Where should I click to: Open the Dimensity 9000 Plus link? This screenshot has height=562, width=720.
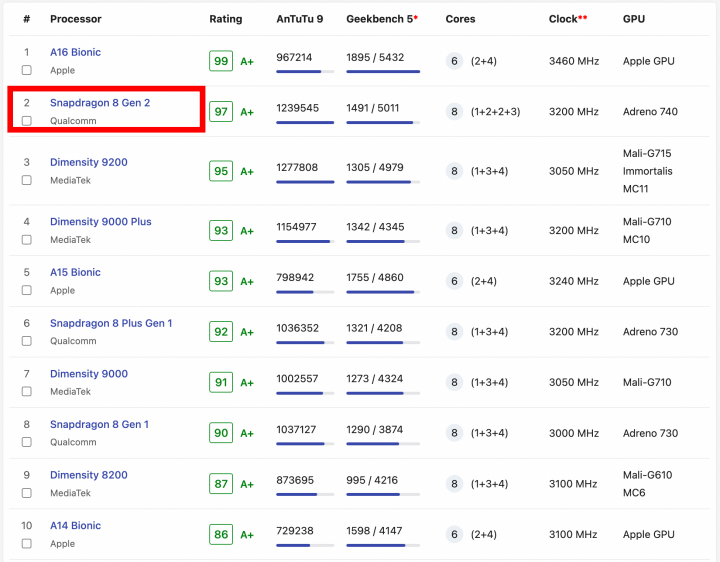tap(101, 222)
